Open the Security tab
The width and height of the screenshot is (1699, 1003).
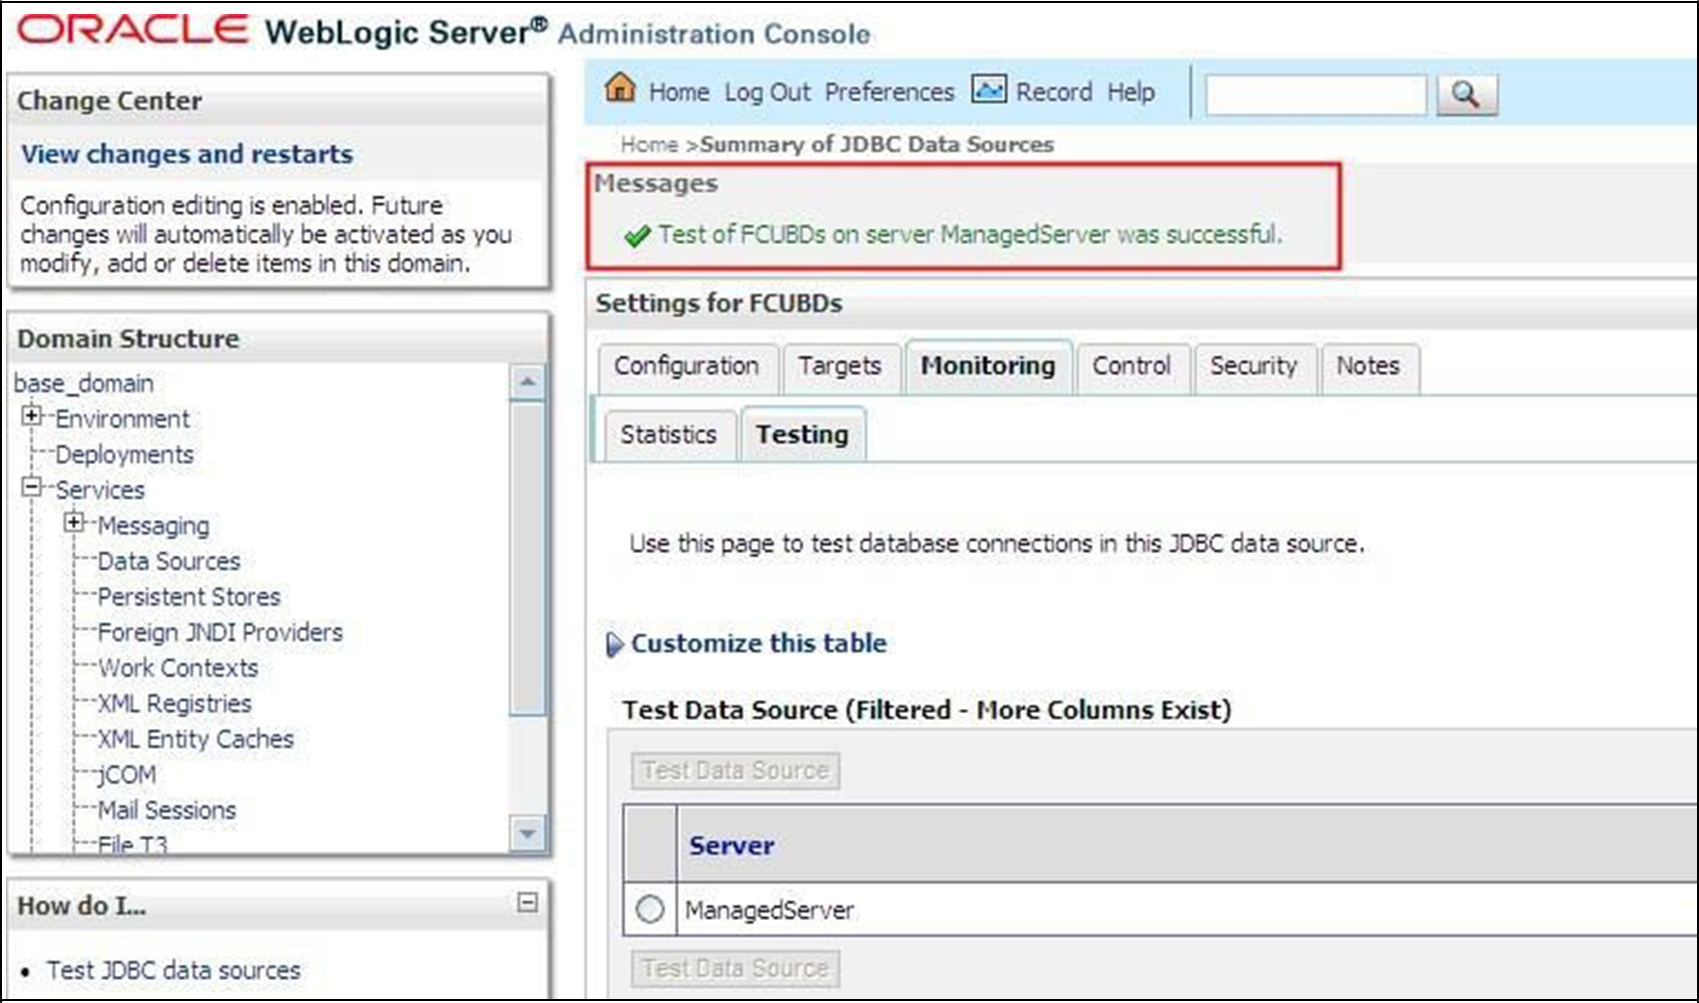(1253, 366)
